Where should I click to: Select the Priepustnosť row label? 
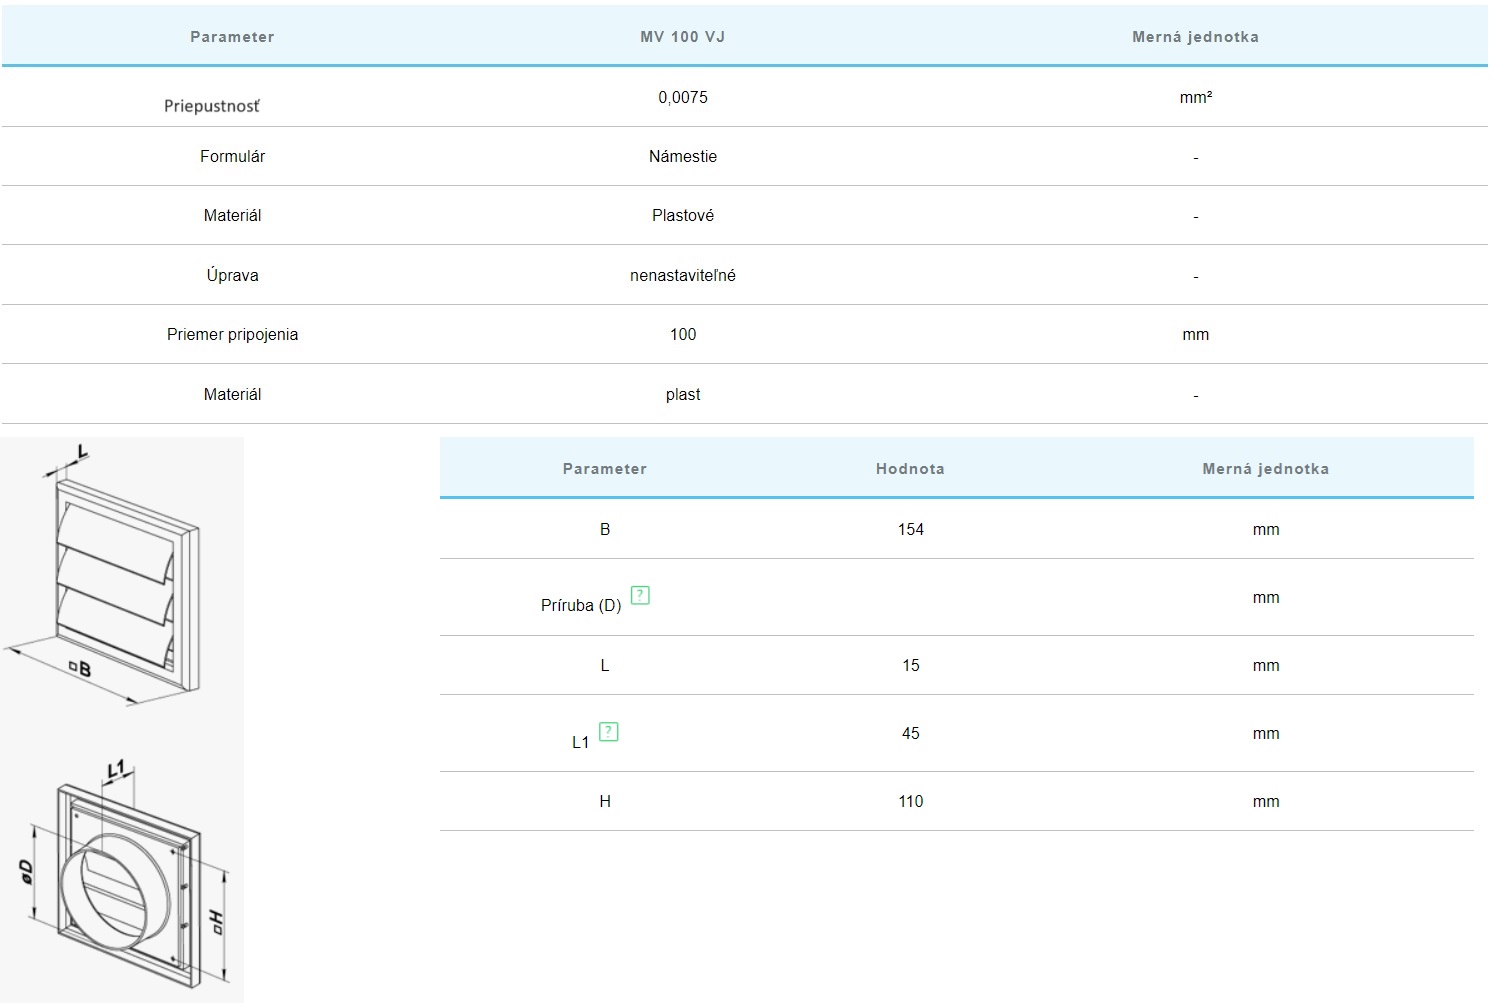click(x=212, y=106)
